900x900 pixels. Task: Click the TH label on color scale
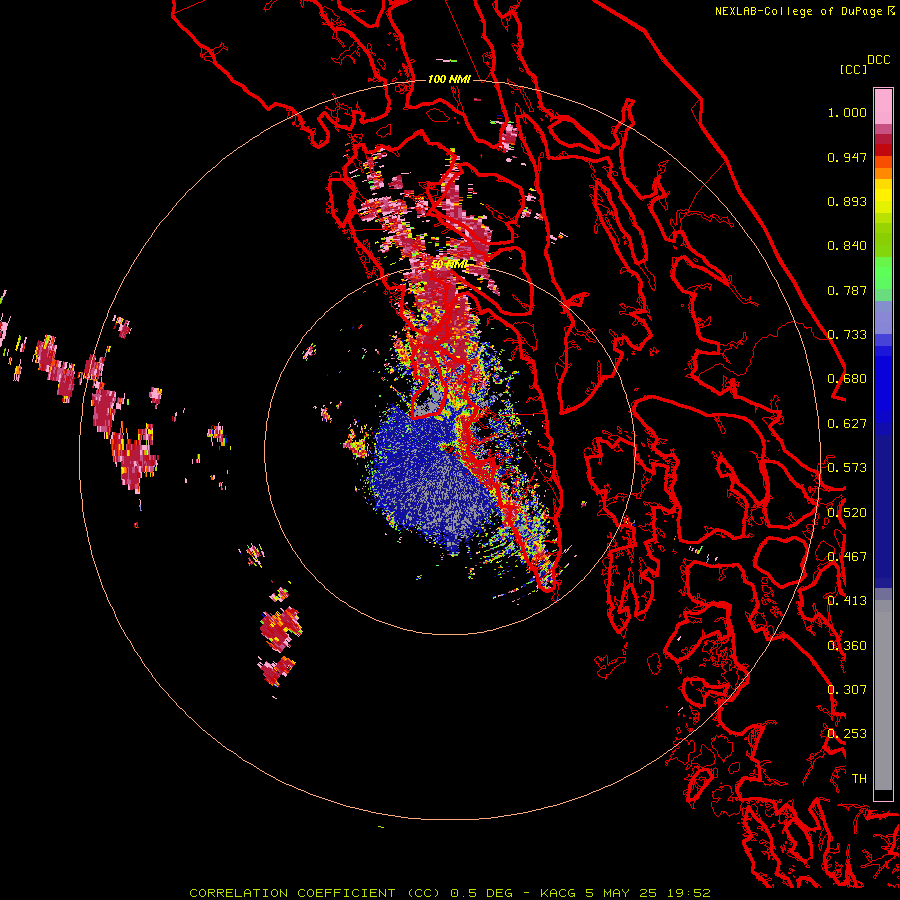[x=859, y=779]
